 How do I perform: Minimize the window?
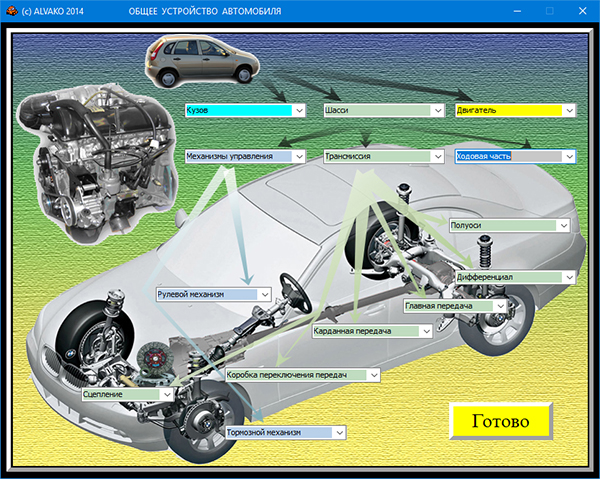(517, 11)
